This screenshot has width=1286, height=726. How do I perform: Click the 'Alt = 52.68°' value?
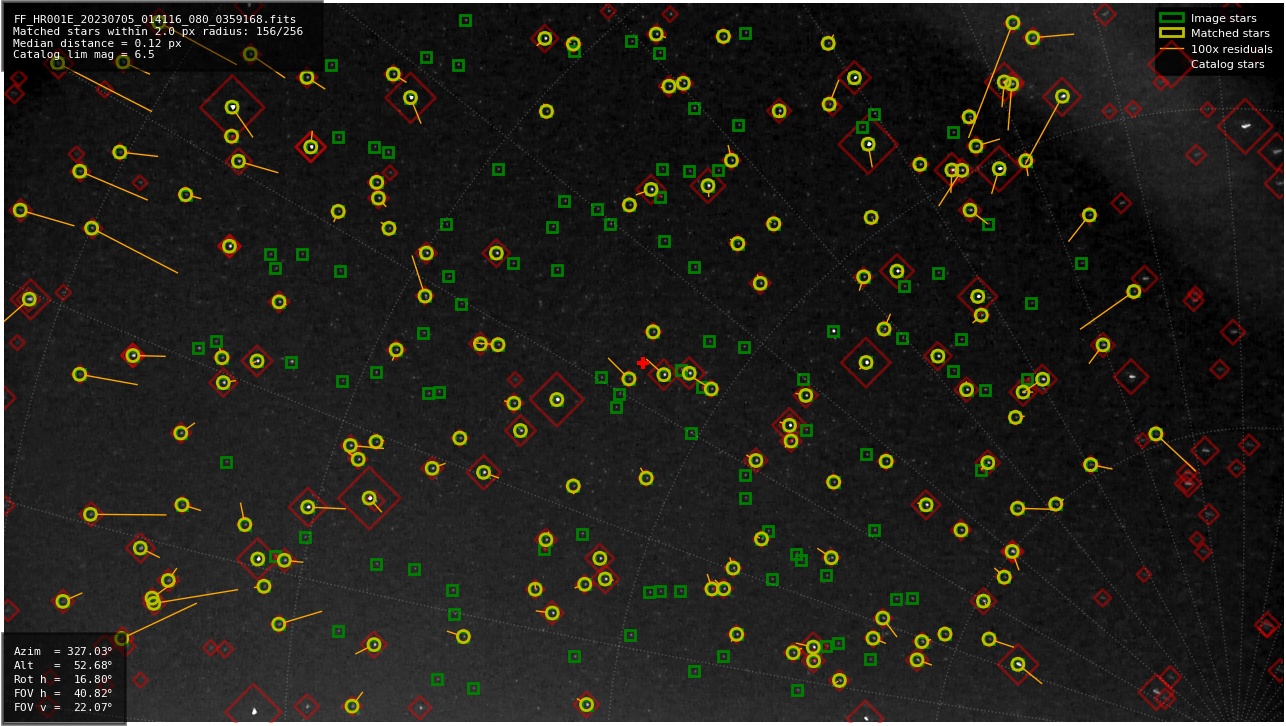pos(63,665)
